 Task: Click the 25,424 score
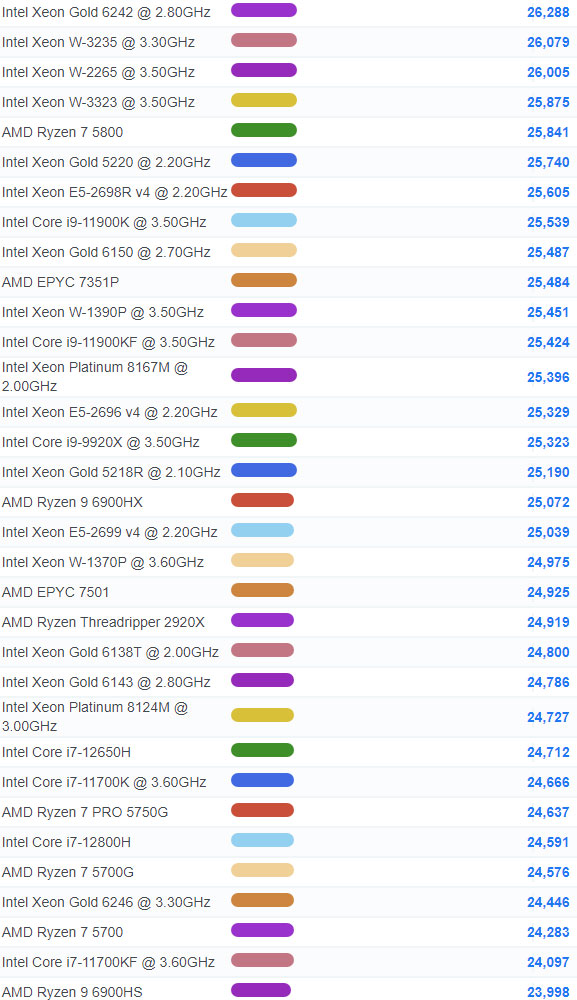(548, 342)
